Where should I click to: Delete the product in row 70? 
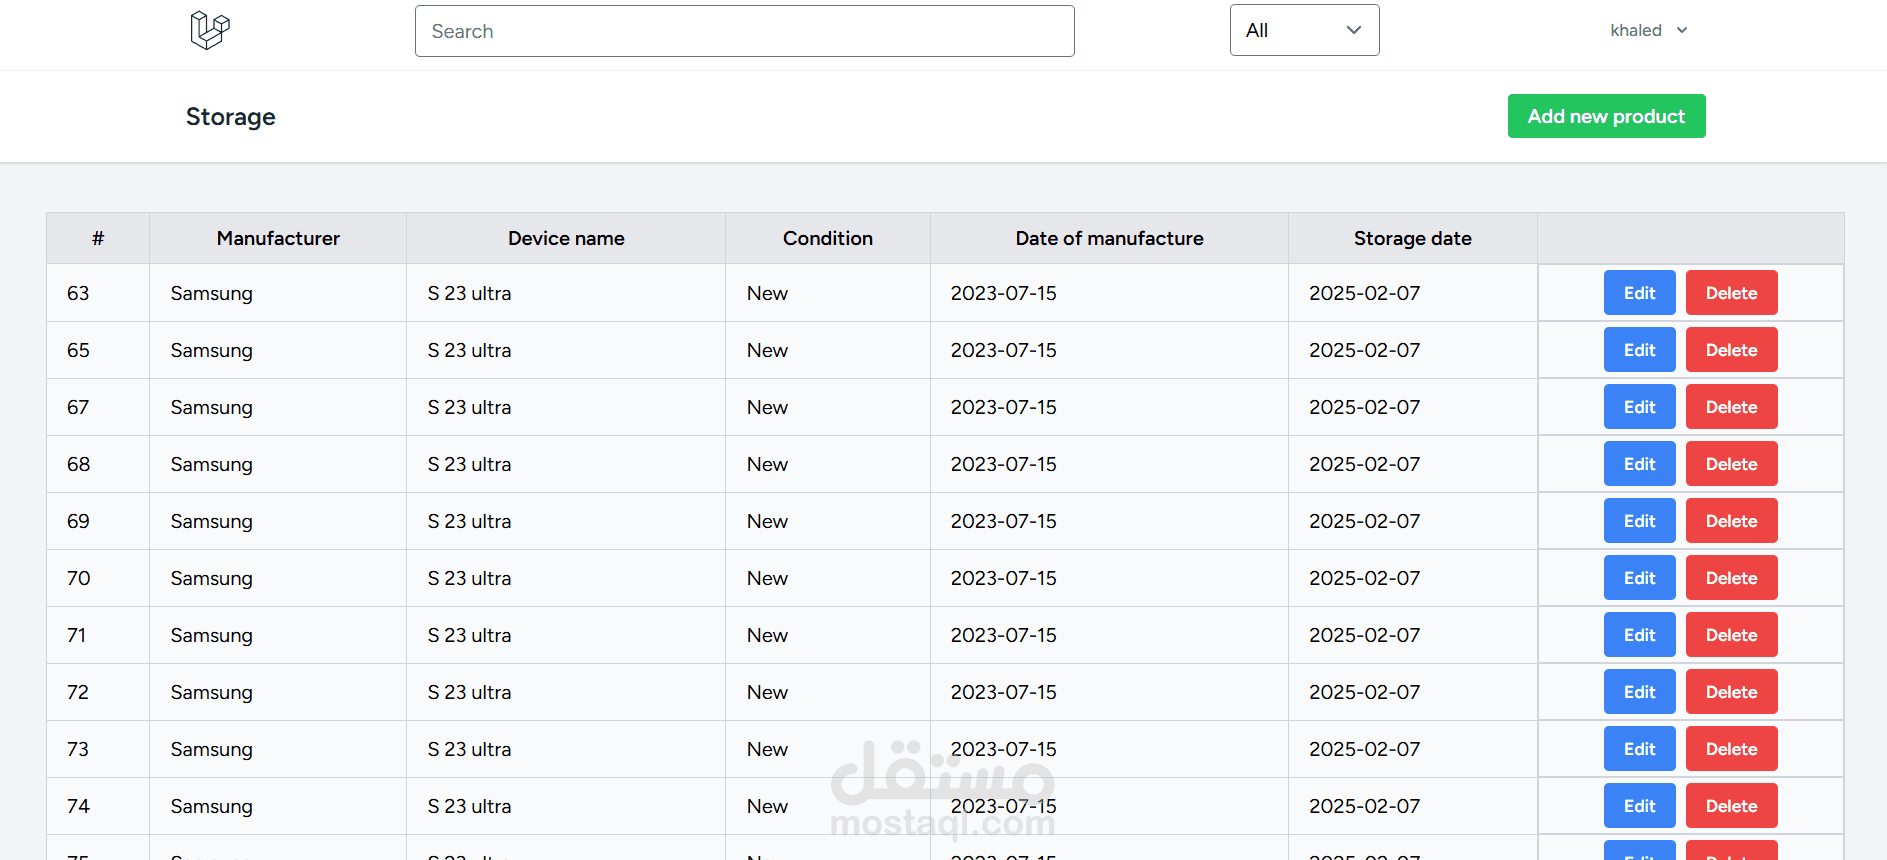point(1731,578)
